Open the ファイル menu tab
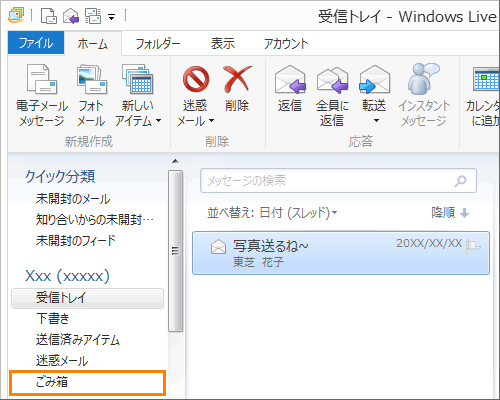 click(x=36, y=43)
